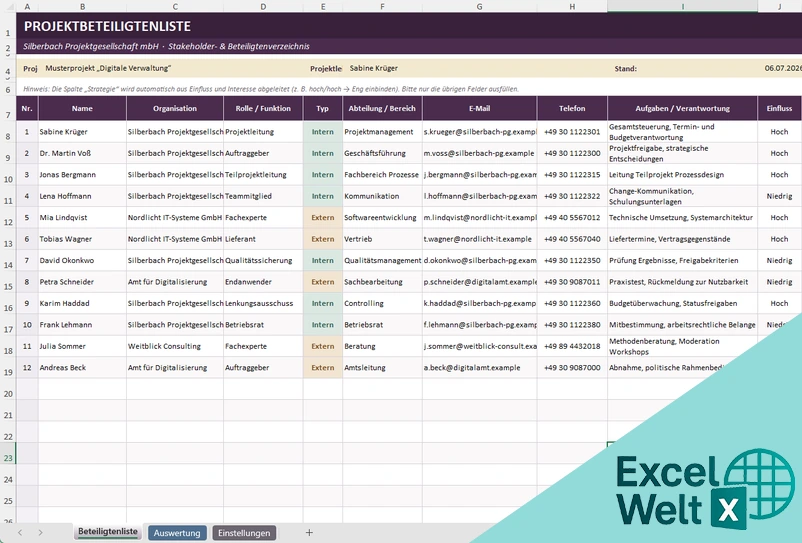Viewport: 802px width, 543px height.
Task: Select name cell Dr. Martin Voß
Action: pyautogui.click(x=82, y=153)
